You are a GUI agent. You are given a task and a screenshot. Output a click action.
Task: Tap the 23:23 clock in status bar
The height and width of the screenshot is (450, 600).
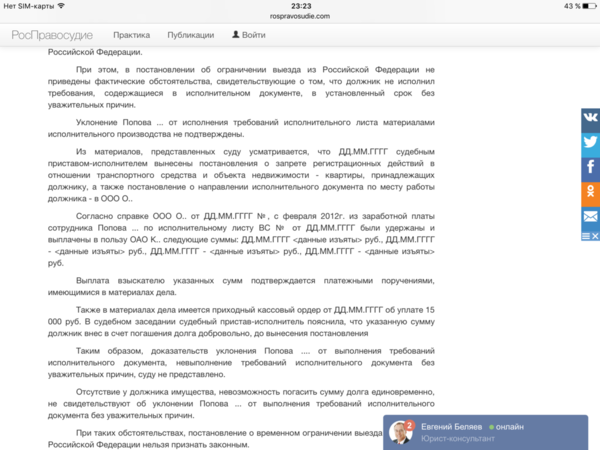click(x=300, y=5)
